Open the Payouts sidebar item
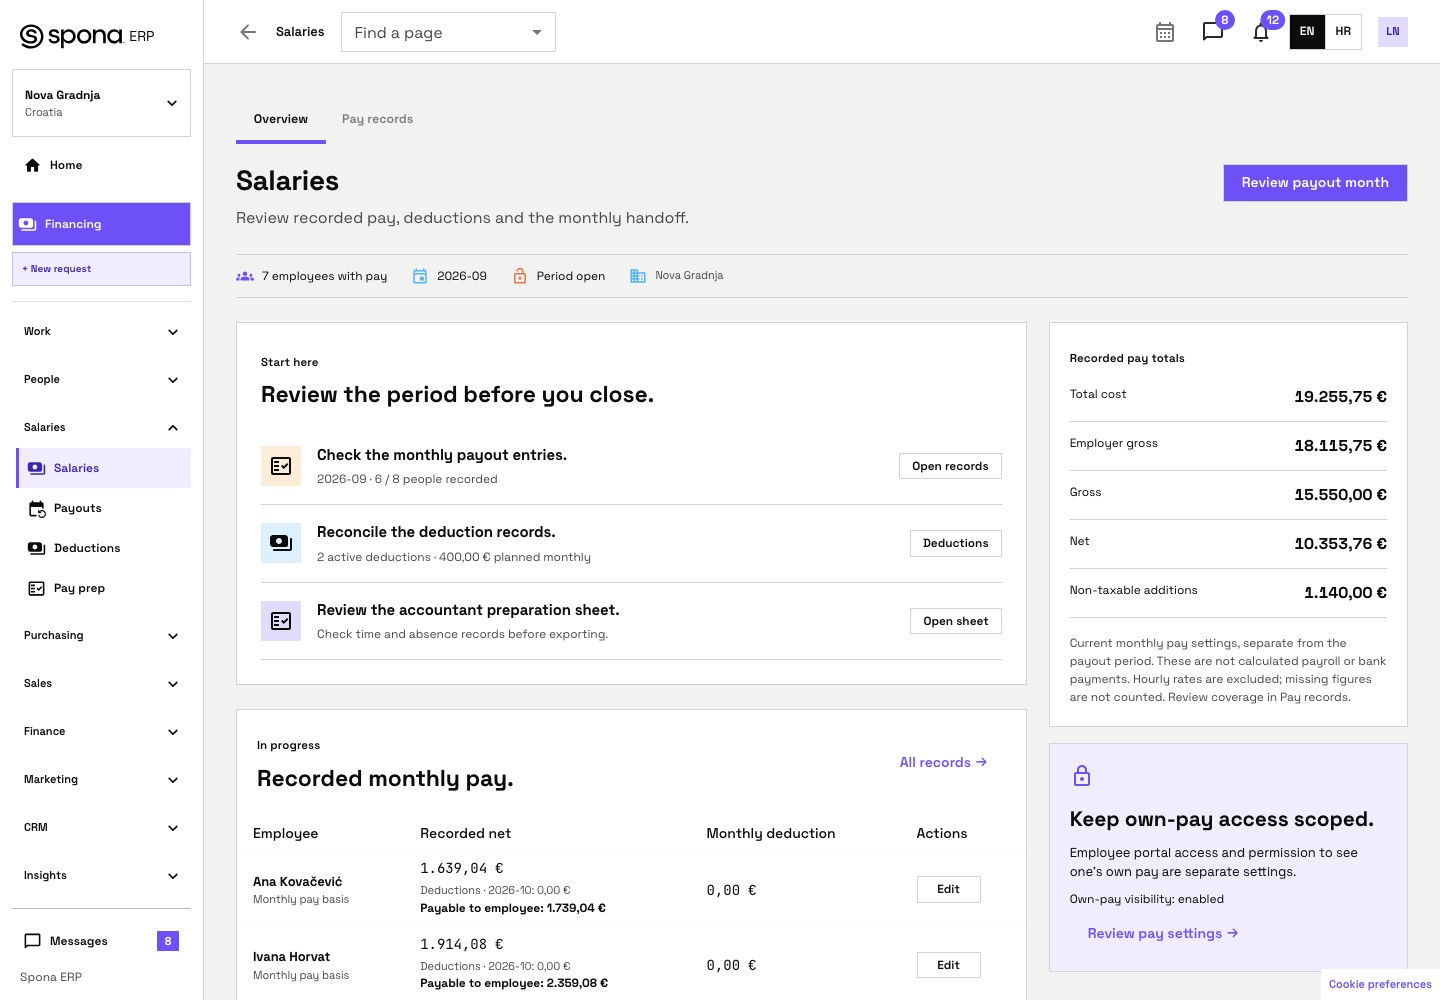 [104, 508]
